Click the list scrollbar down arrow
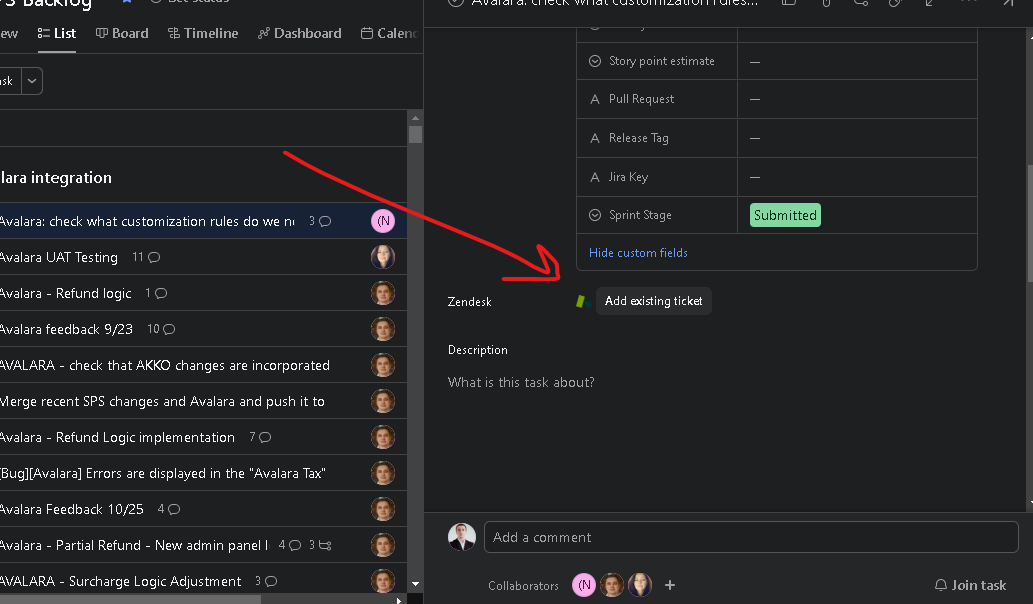This screenshot has width=1033, height=604. tap(415, 584)
